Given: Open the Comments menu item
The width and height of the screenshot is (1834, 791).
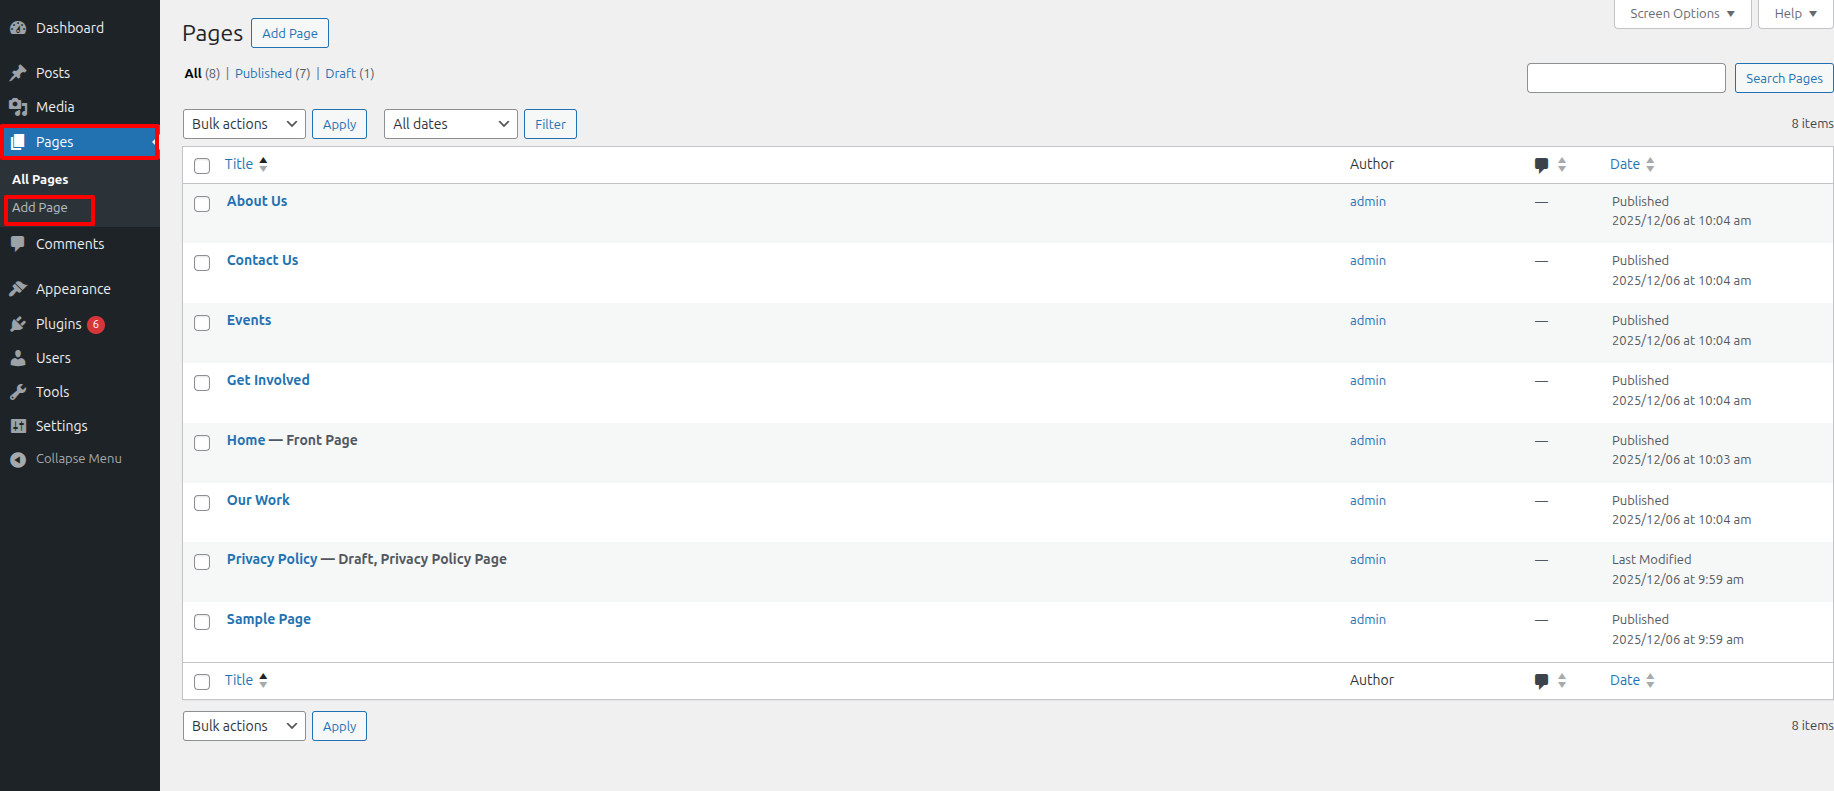Looking at the screenshot, I should point(70,244).
